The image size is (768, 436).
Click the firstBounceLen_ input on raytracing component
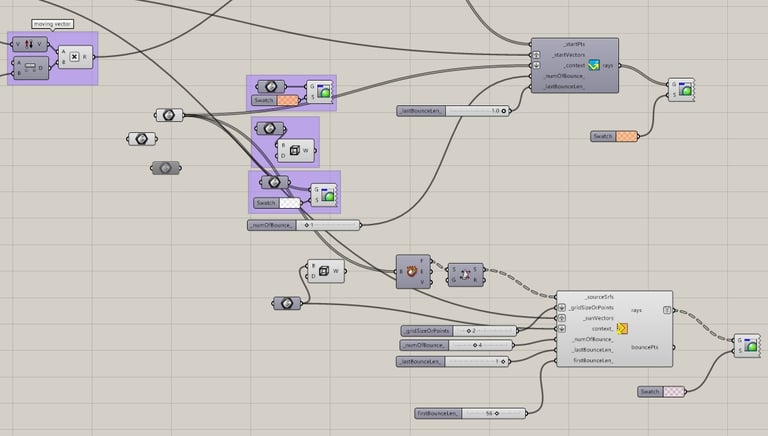tap(593, 360)
